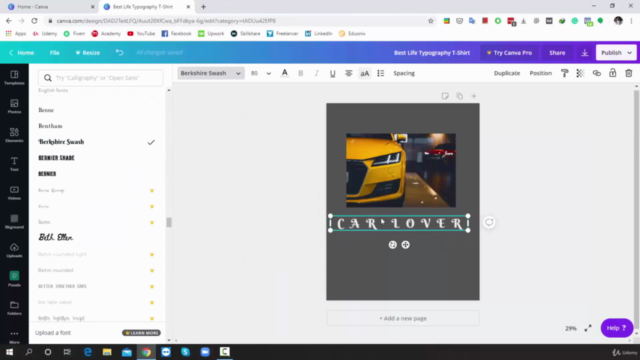Open the Position menu

[540, 73]
